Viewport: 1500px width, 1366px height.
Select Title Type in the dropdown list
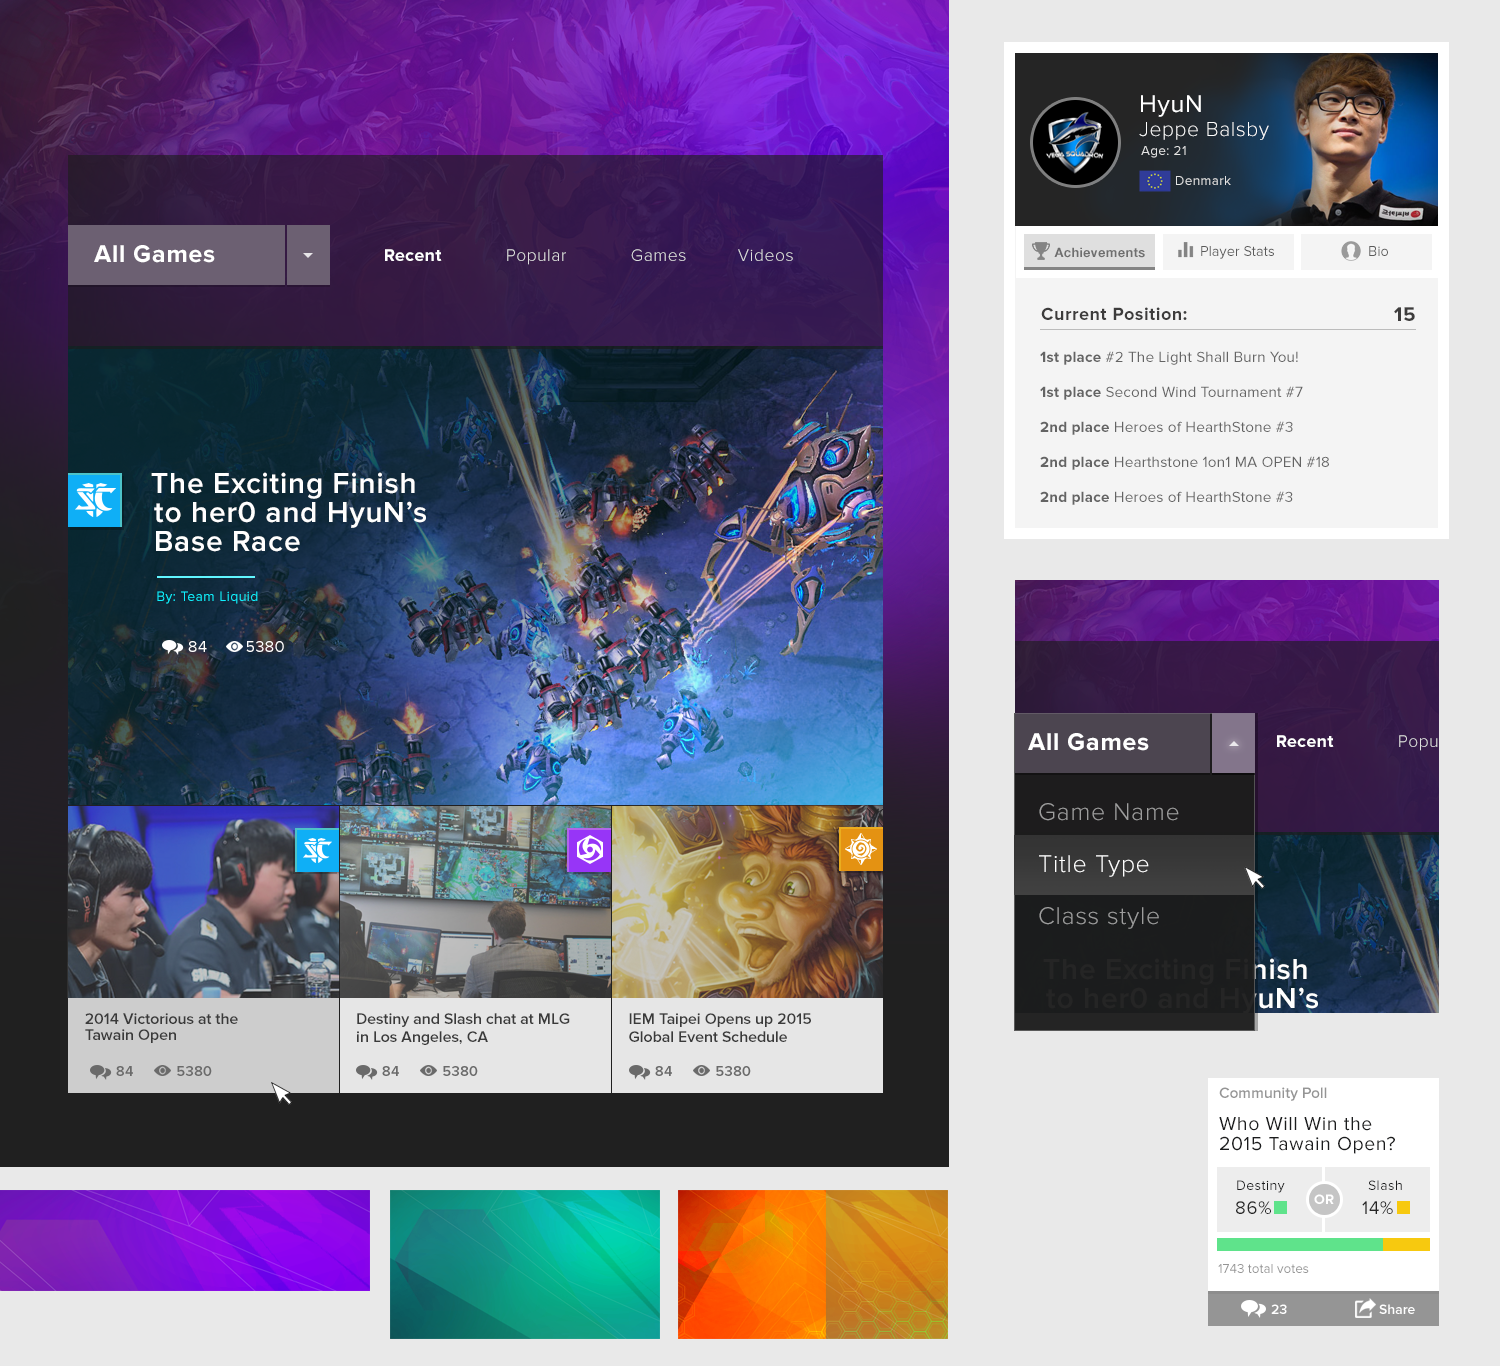[x=1134, y=864]
